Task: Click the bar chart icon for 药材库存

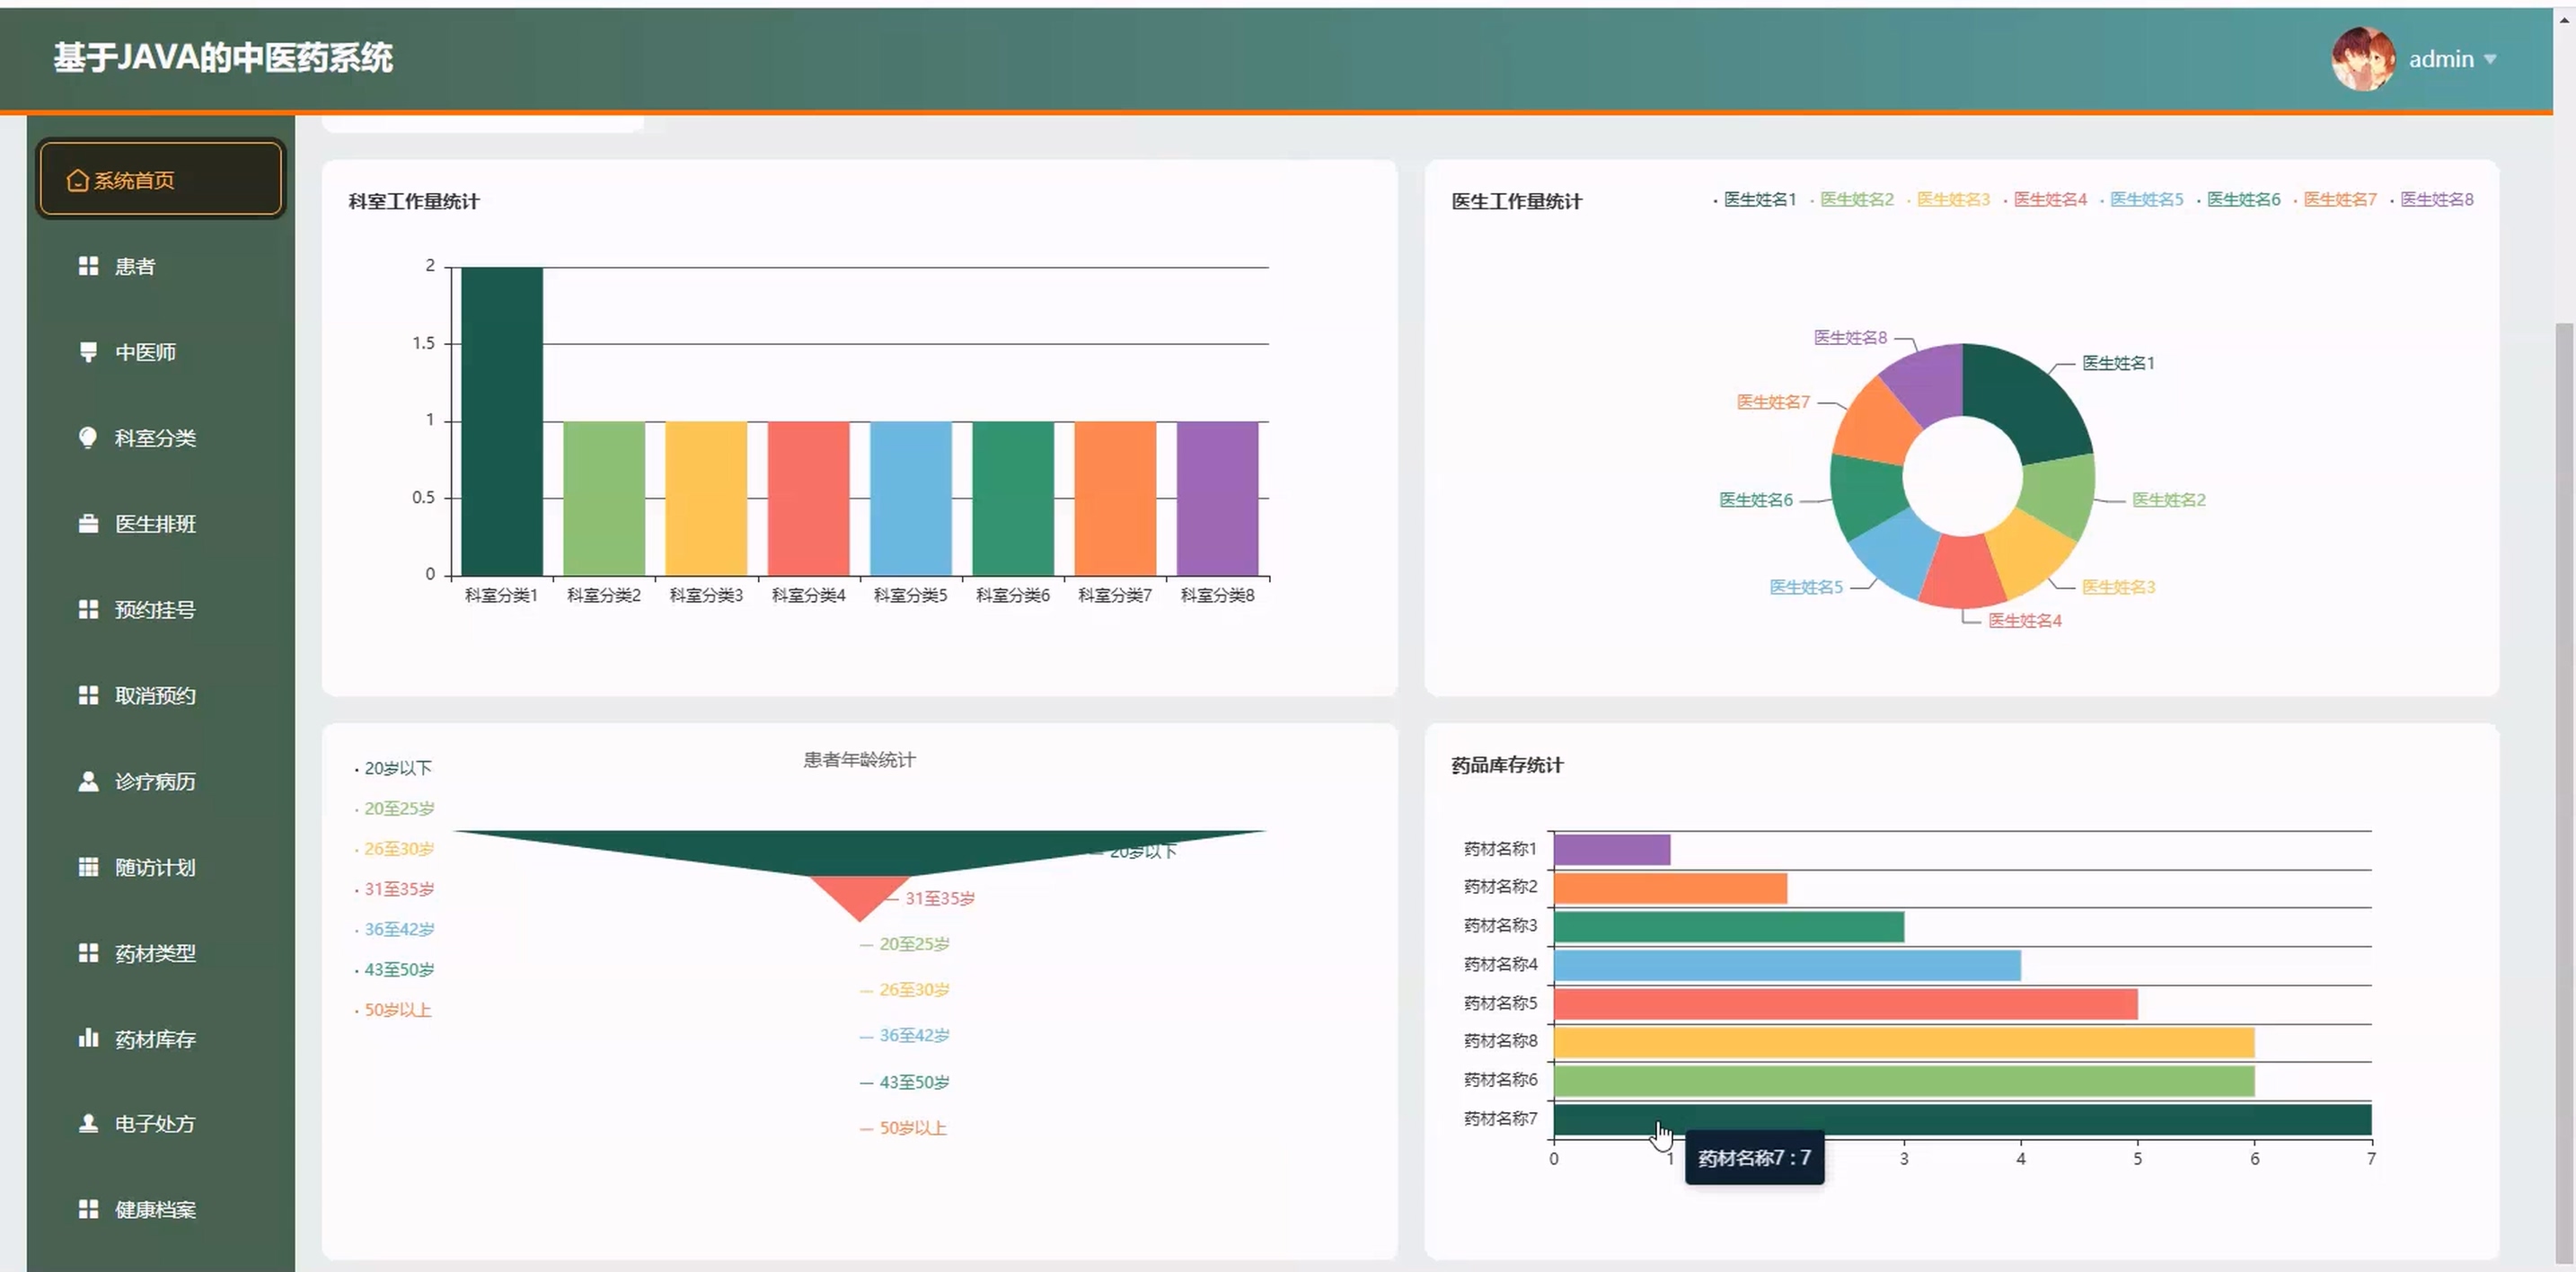Action: (88, 1038)
